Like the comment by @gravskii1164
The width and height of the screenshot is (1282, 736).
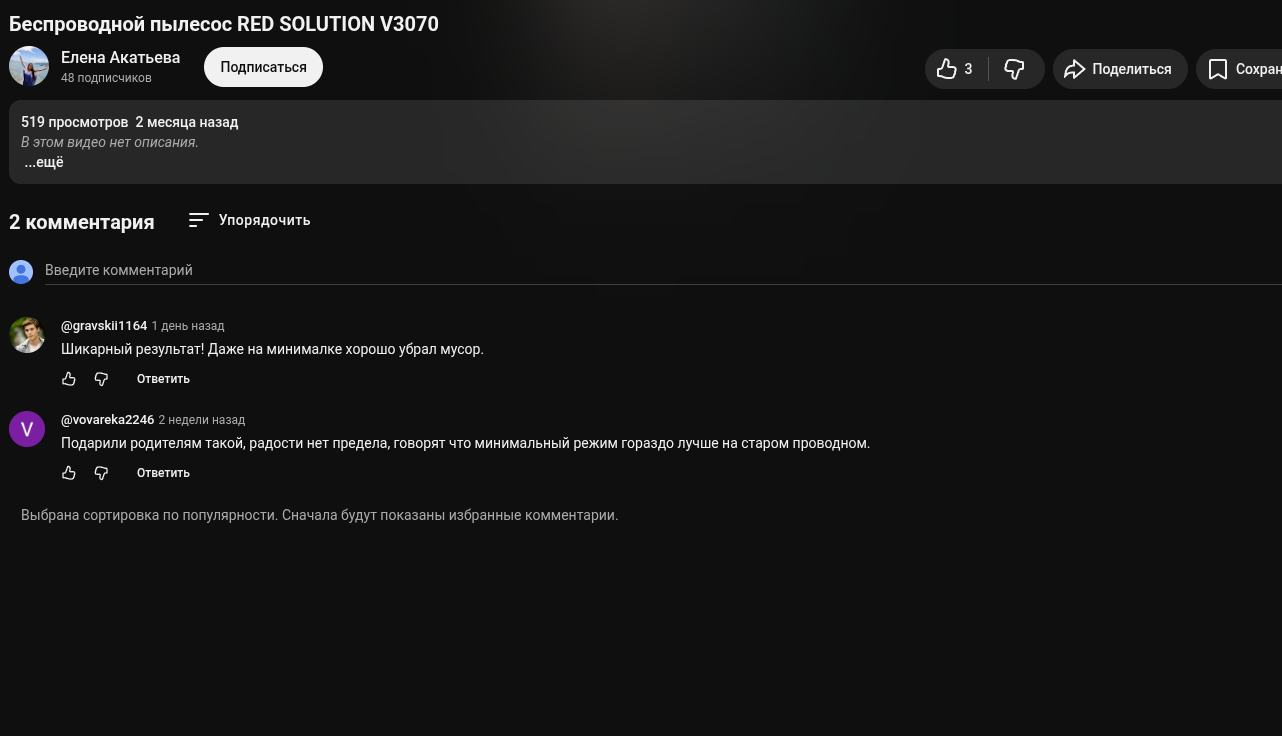pos(69,379)
